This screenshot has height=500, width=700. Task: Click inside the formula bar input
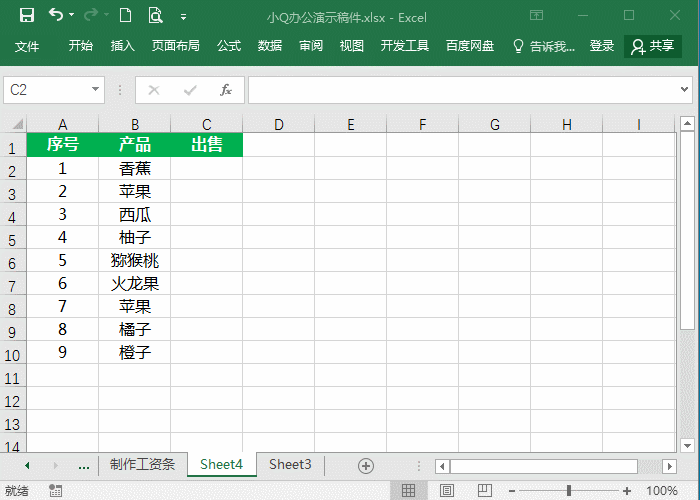coord(464,90)
